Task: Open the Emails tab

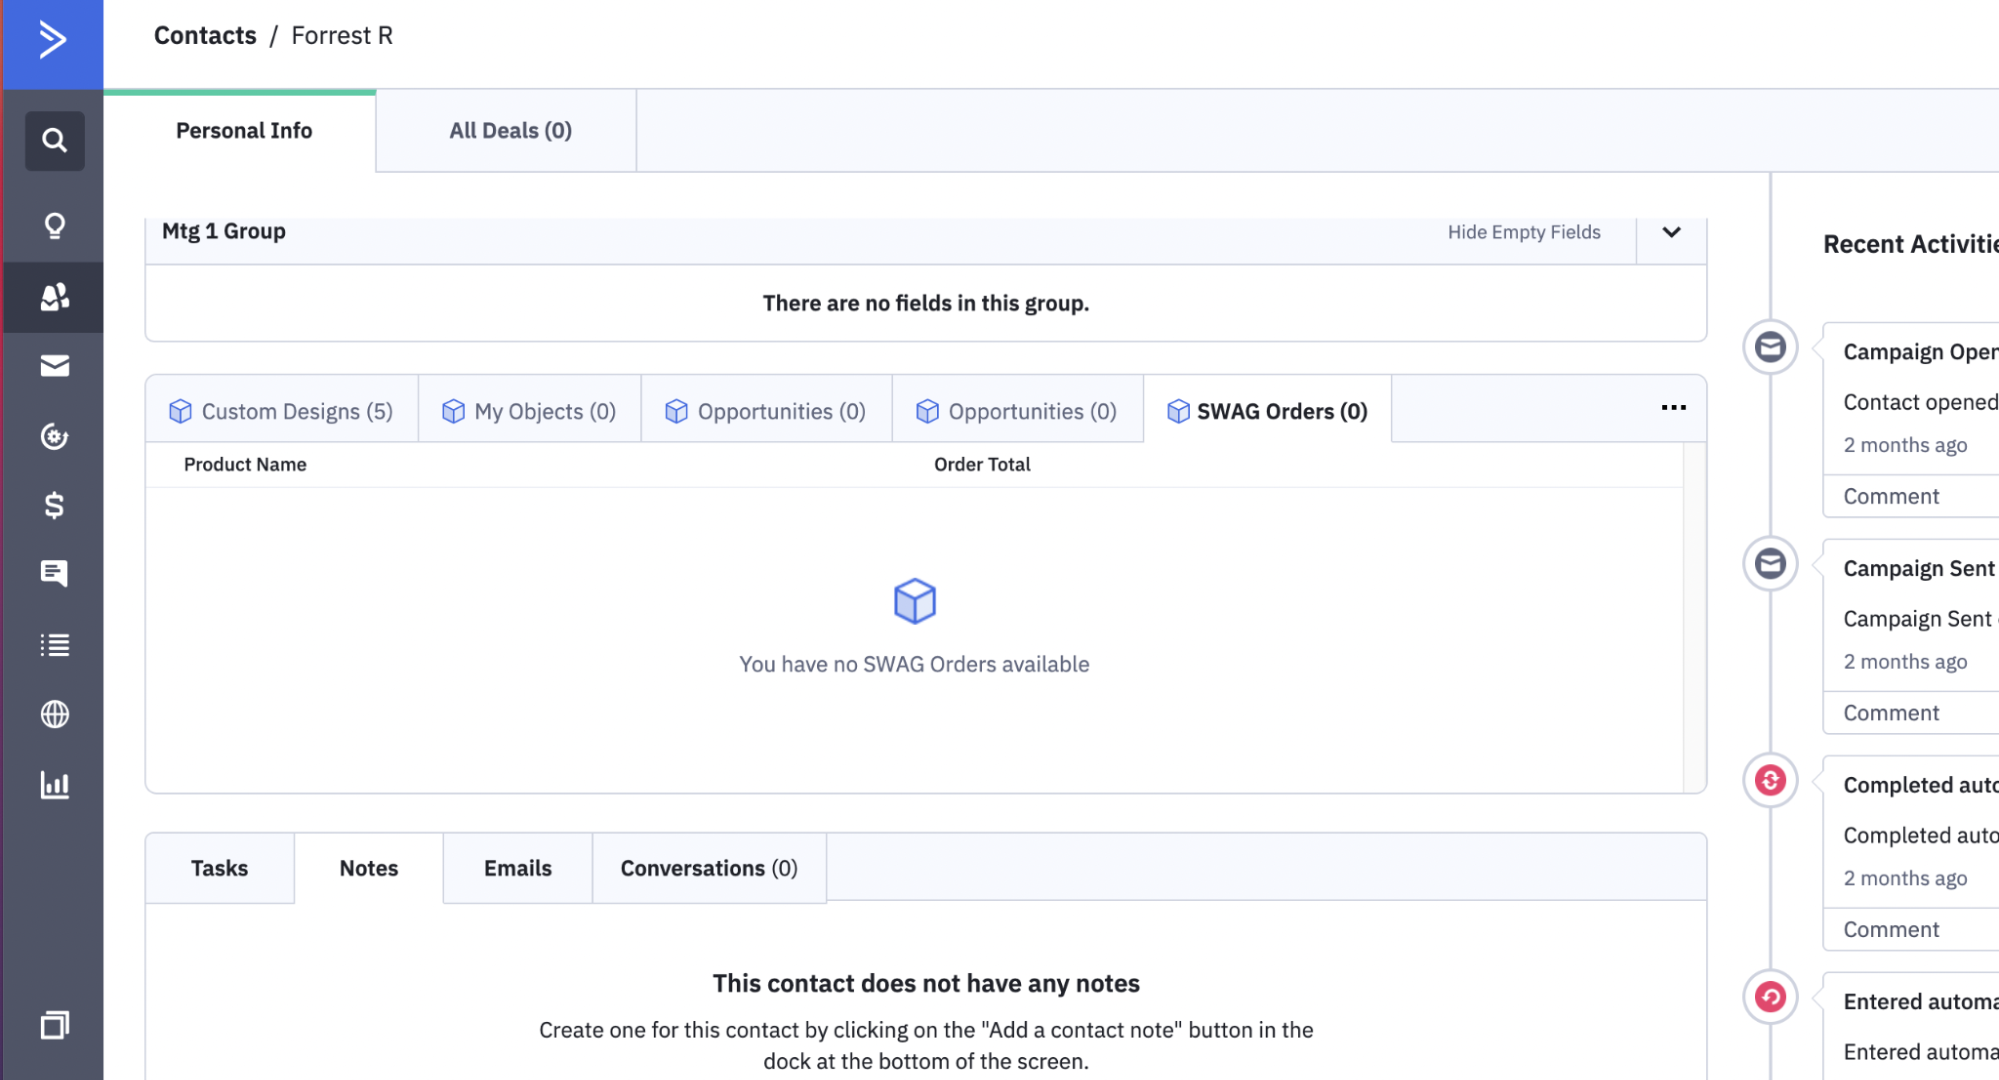Action: (x=517, y=868)
